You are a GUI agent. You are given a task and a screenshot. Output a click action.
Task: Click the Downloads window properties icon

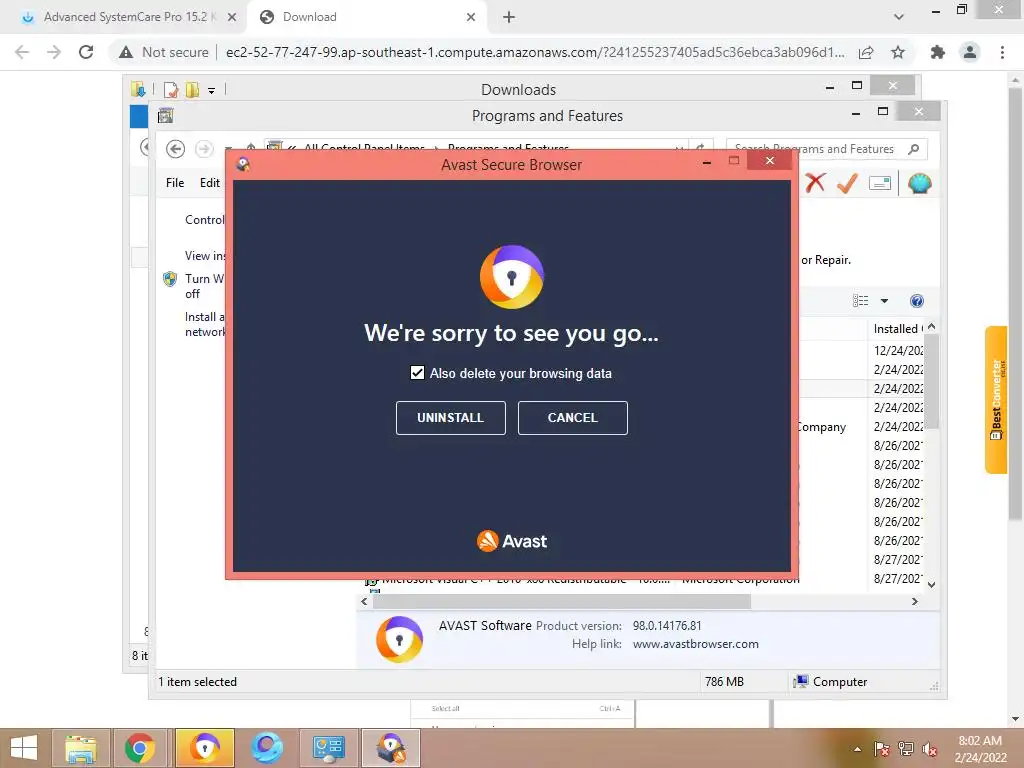[x=171, y=89]
